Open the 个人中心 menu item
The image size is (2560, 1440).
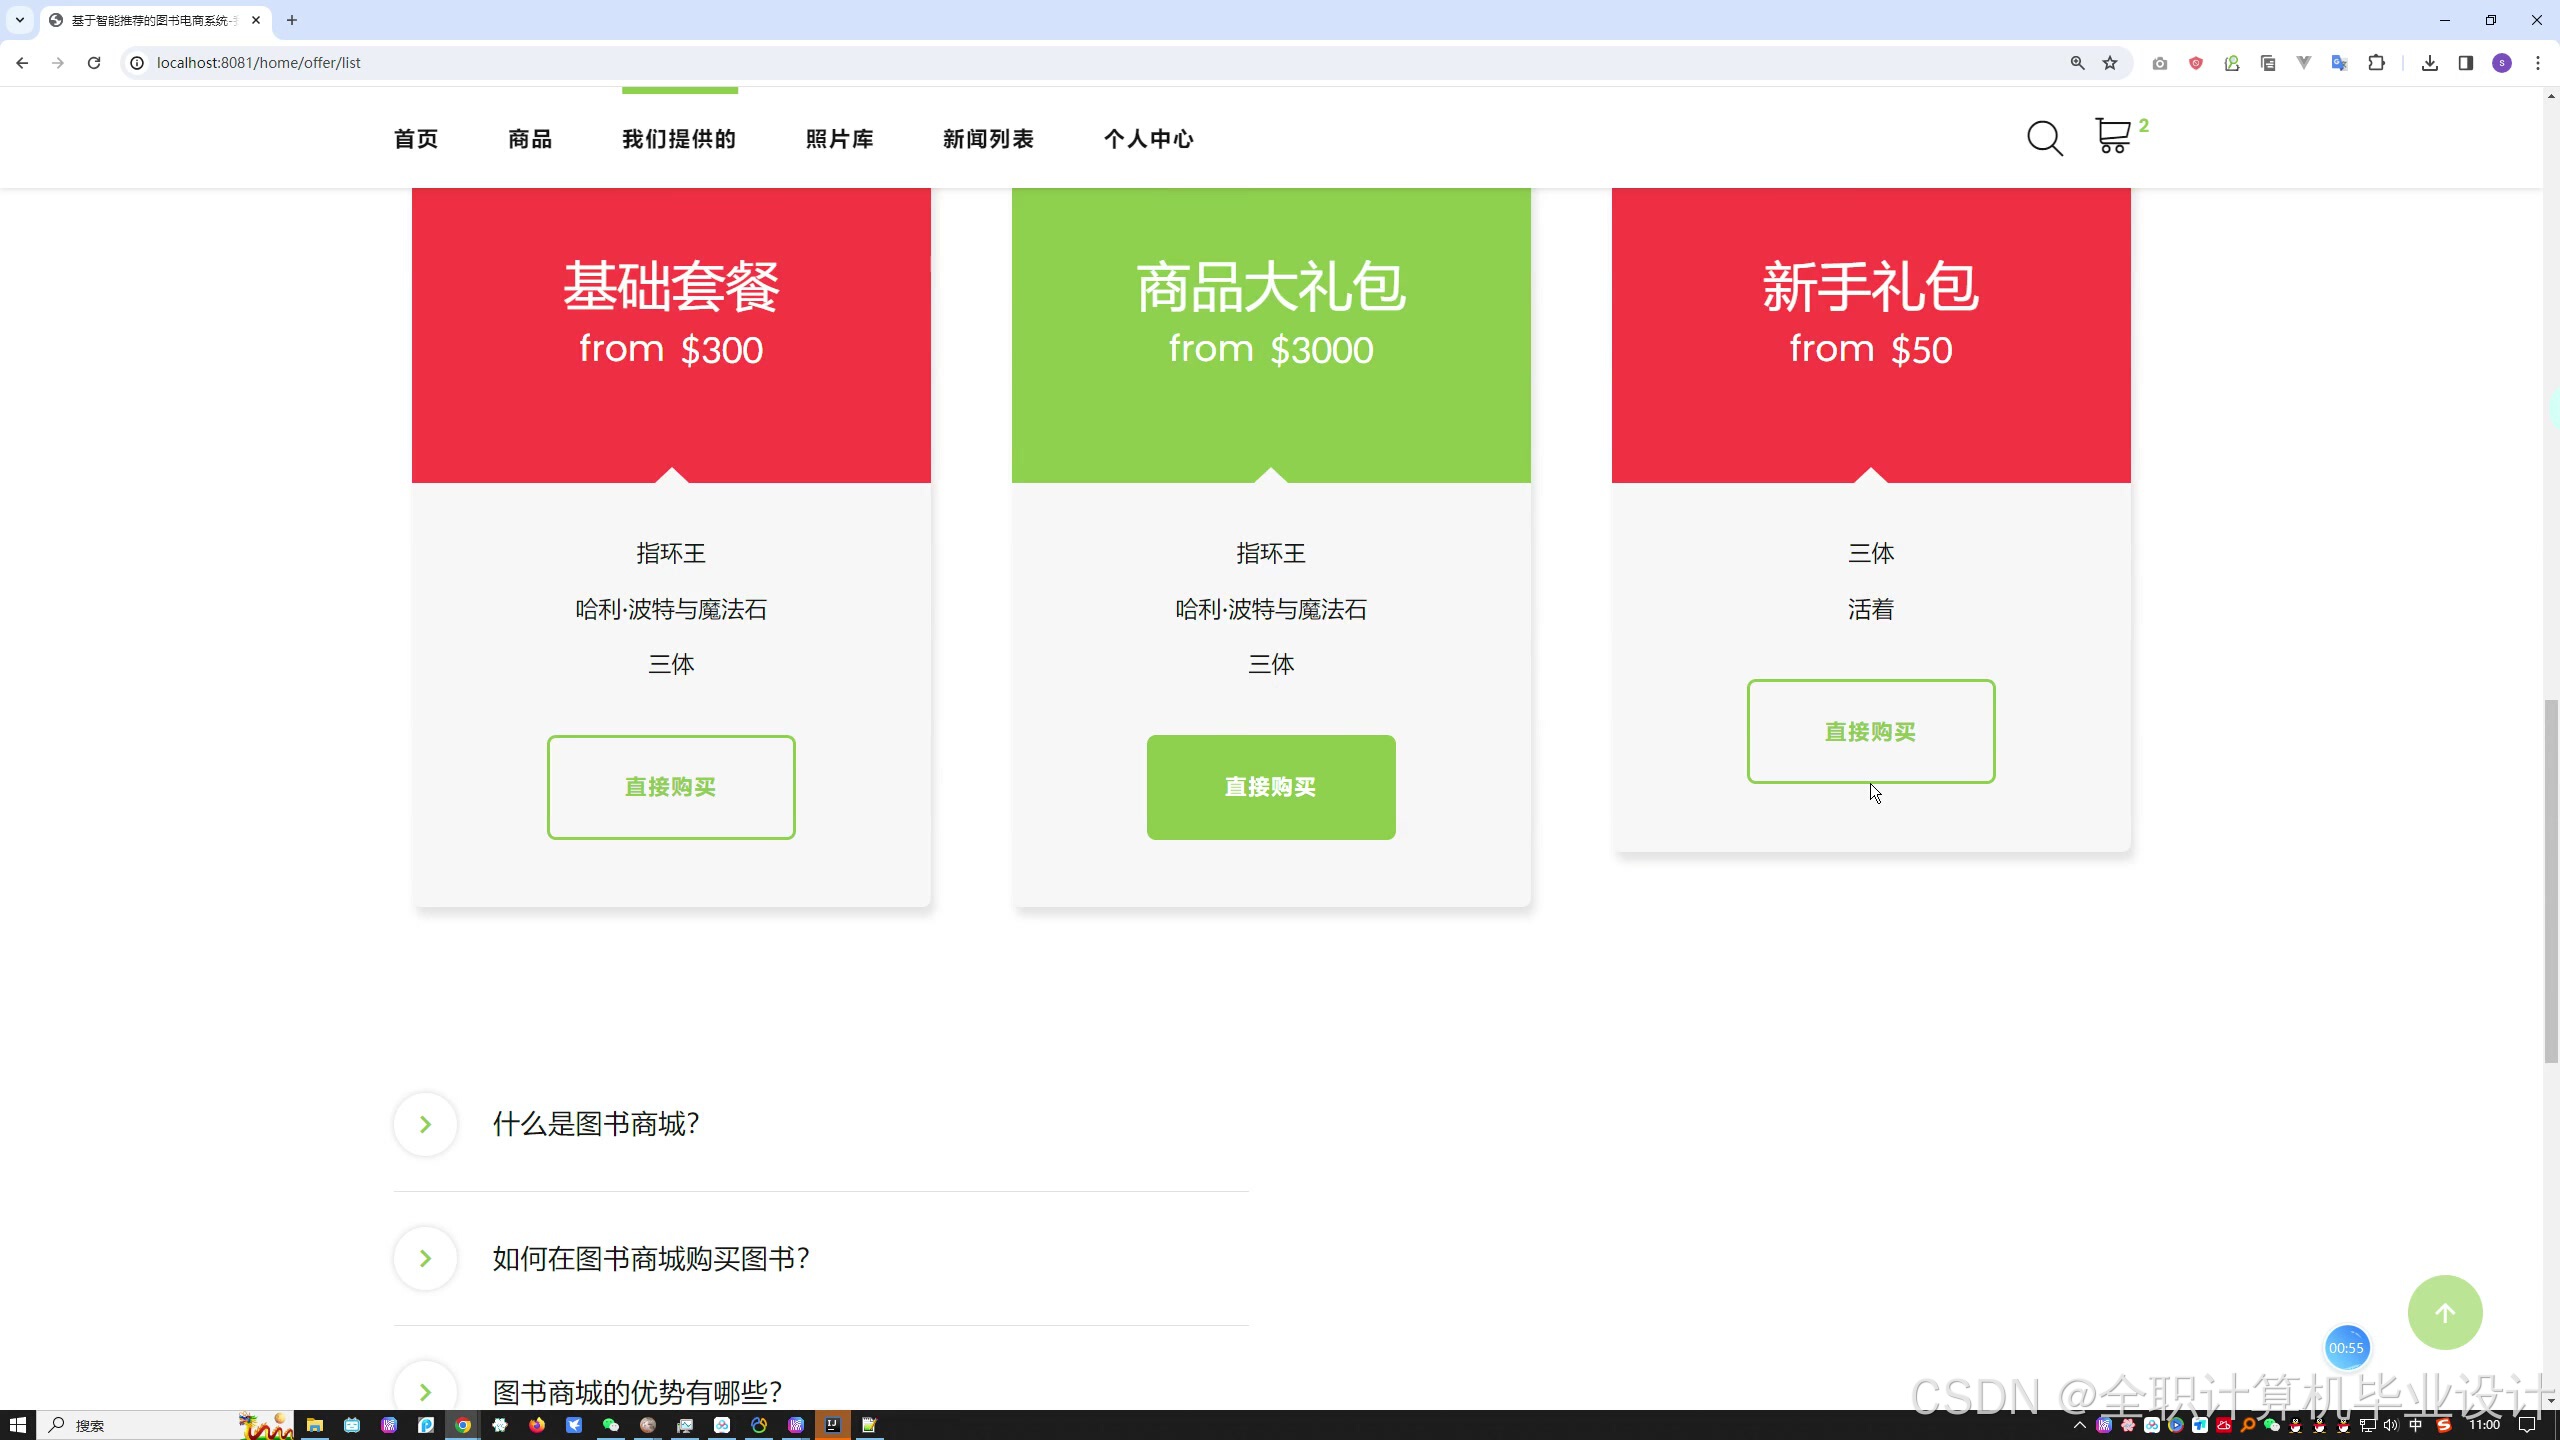(x=1148, y=139)
